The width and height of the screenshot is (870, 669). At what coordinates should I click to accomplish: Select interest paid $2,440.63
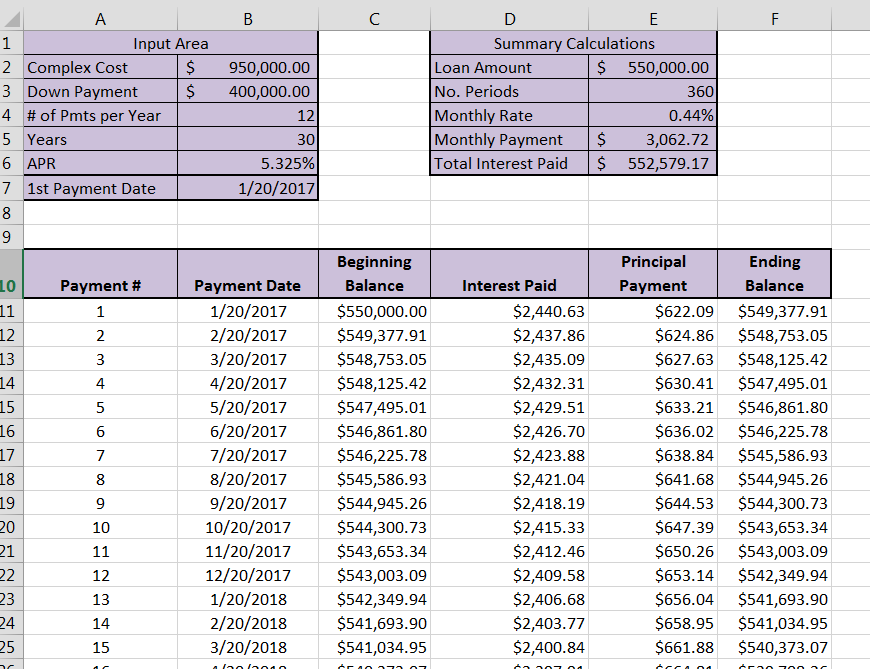[509, 311]
